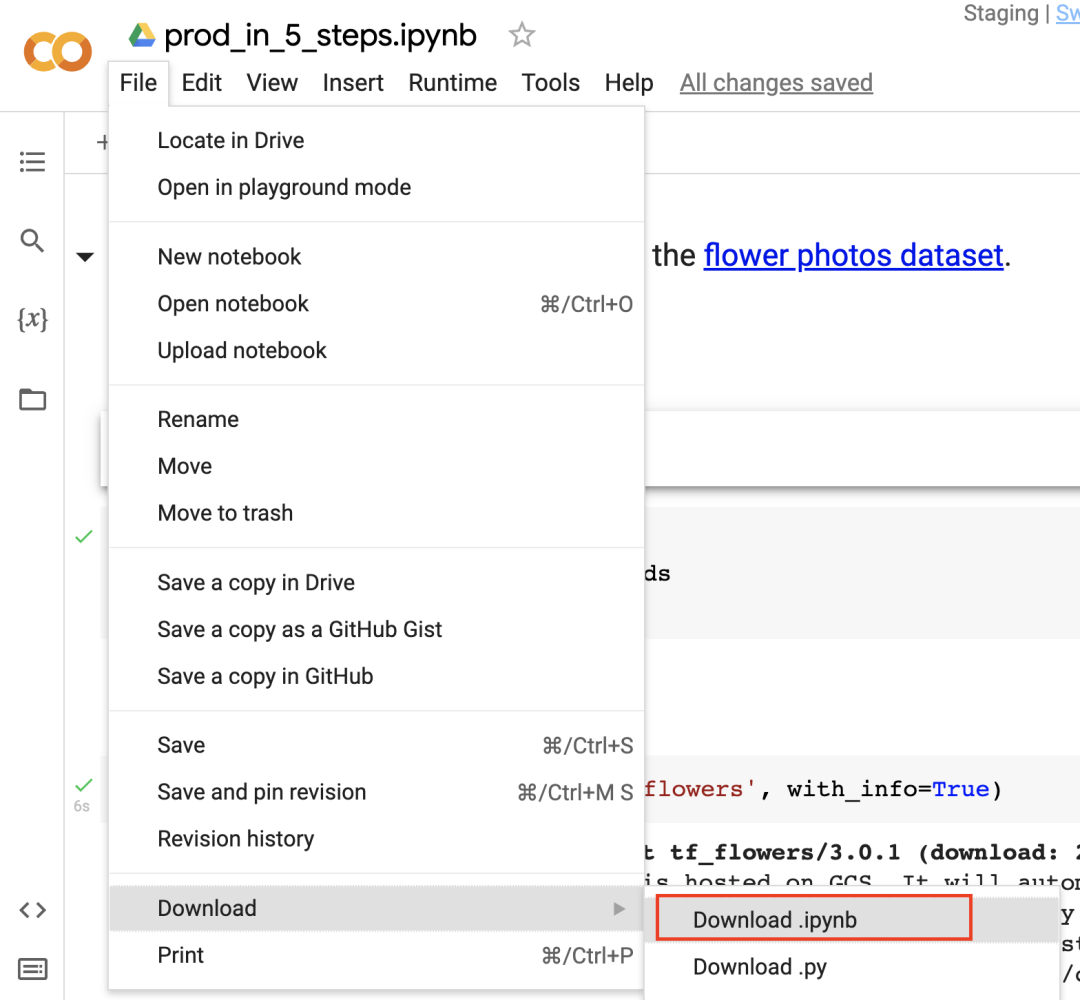Open the Runtime menu
This screenshot has width=1080, height=1000.
[x=452, y=83]
